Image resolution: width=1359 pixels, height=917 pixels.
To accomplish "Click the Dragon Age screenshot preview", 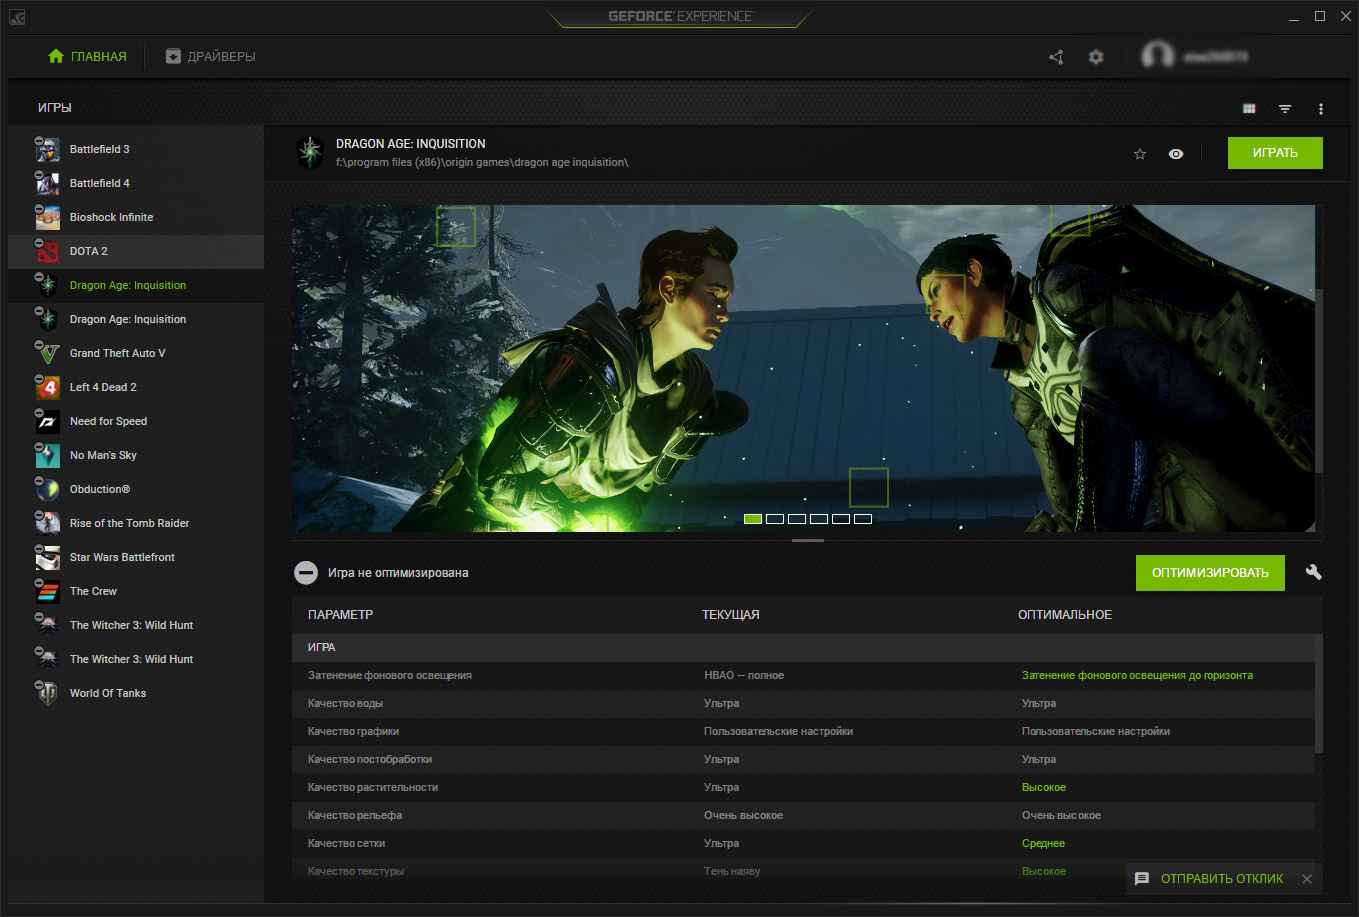I will pos(803,368).
